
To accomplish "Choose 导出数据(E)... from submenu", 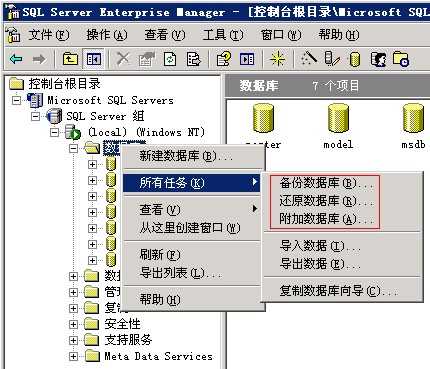I will pos(342,264).
